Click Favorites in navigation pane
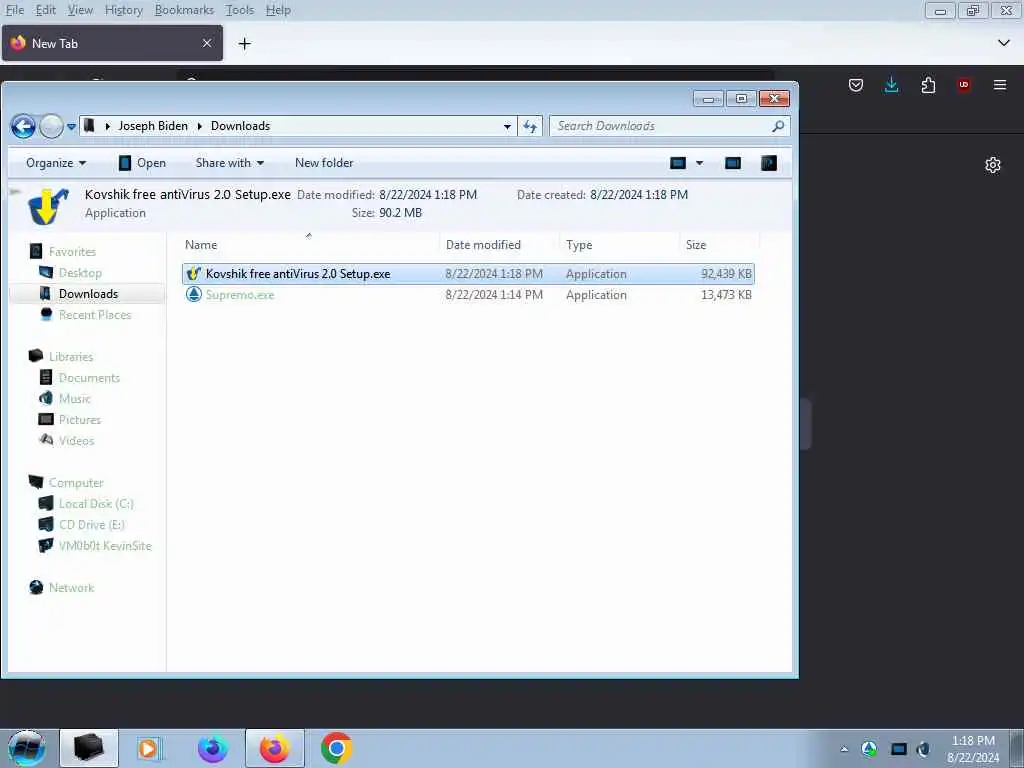This screenshot has width=1024, height=768. click(72, 252)
